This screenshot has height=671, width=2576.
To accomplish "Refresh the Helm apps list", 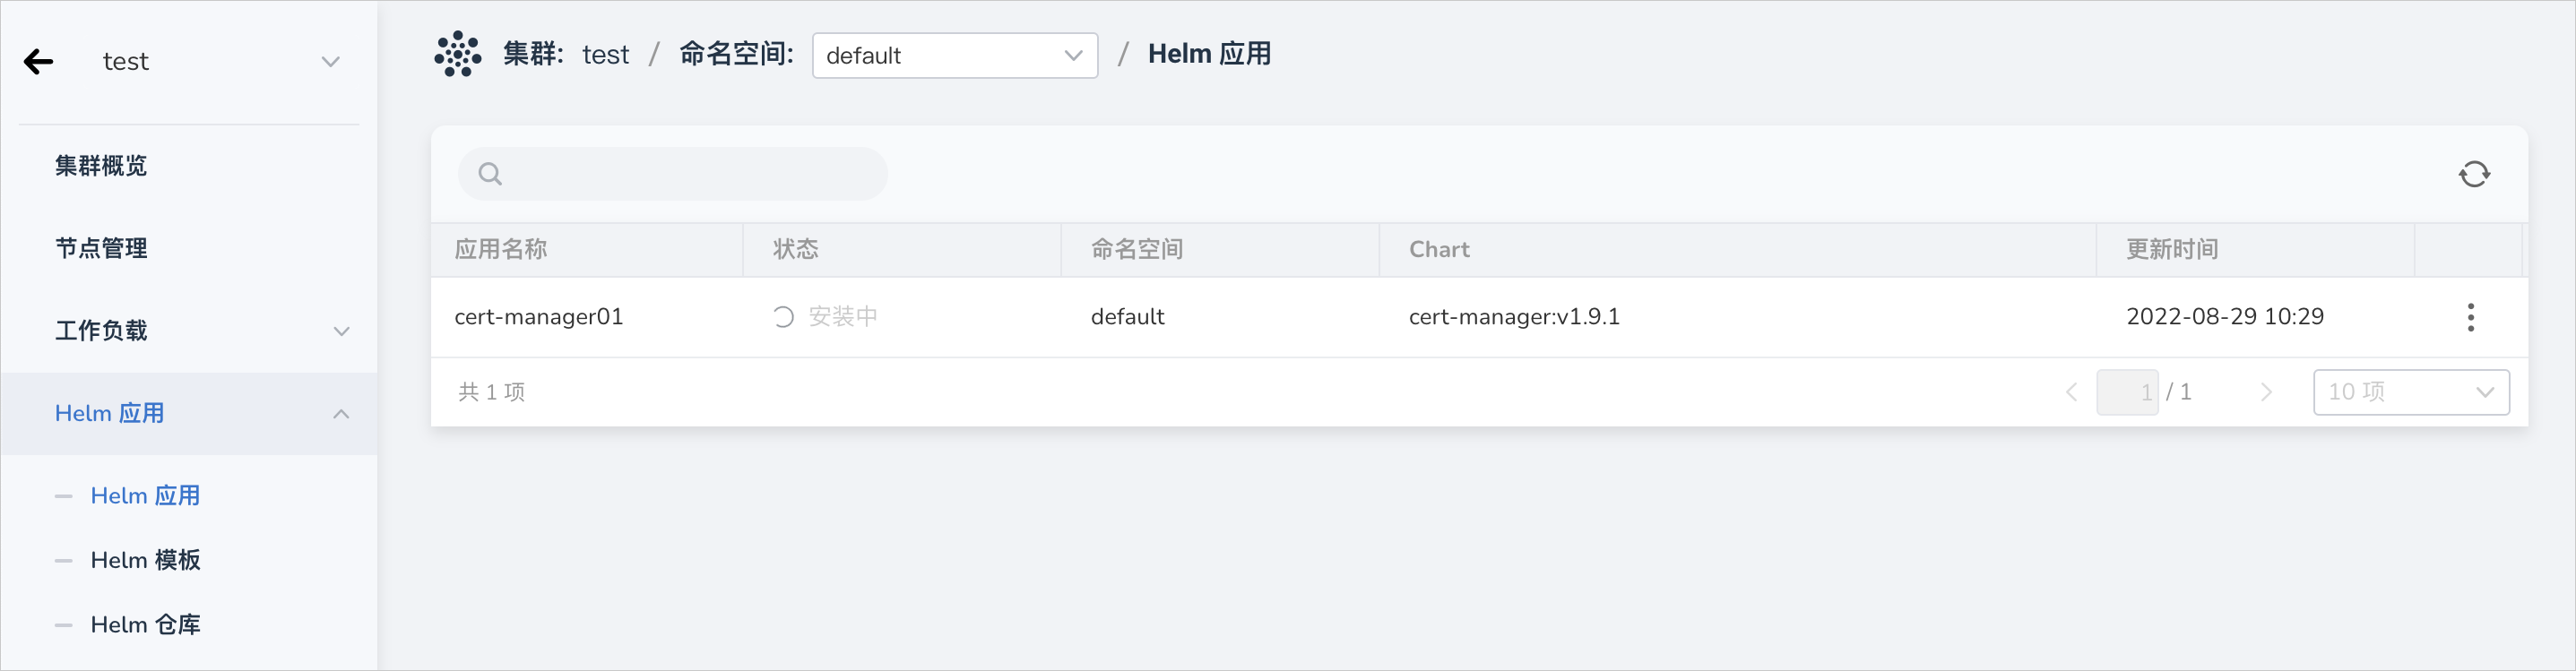I will [x=2474, y=174].
